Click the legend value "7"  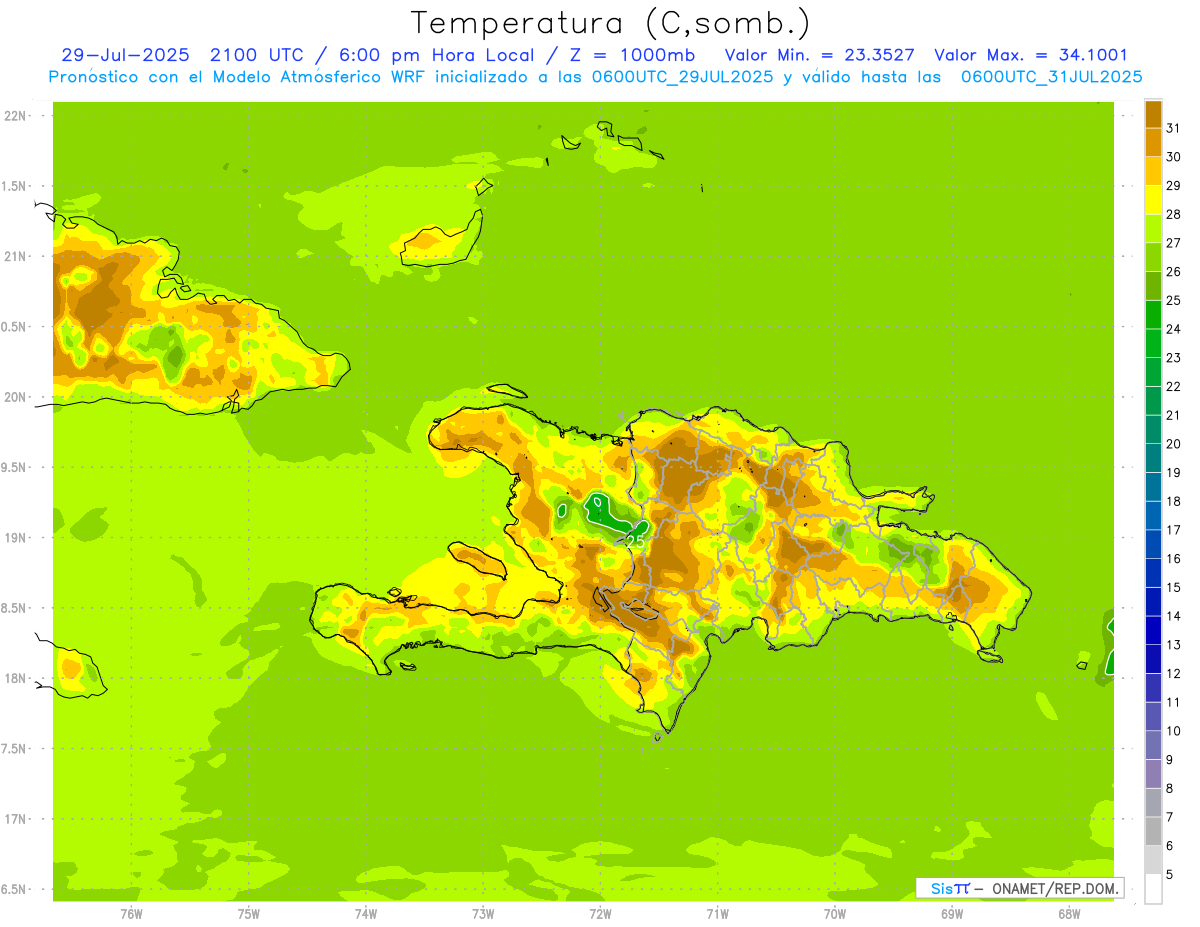pyautogui.click(x=1169, y=818)
